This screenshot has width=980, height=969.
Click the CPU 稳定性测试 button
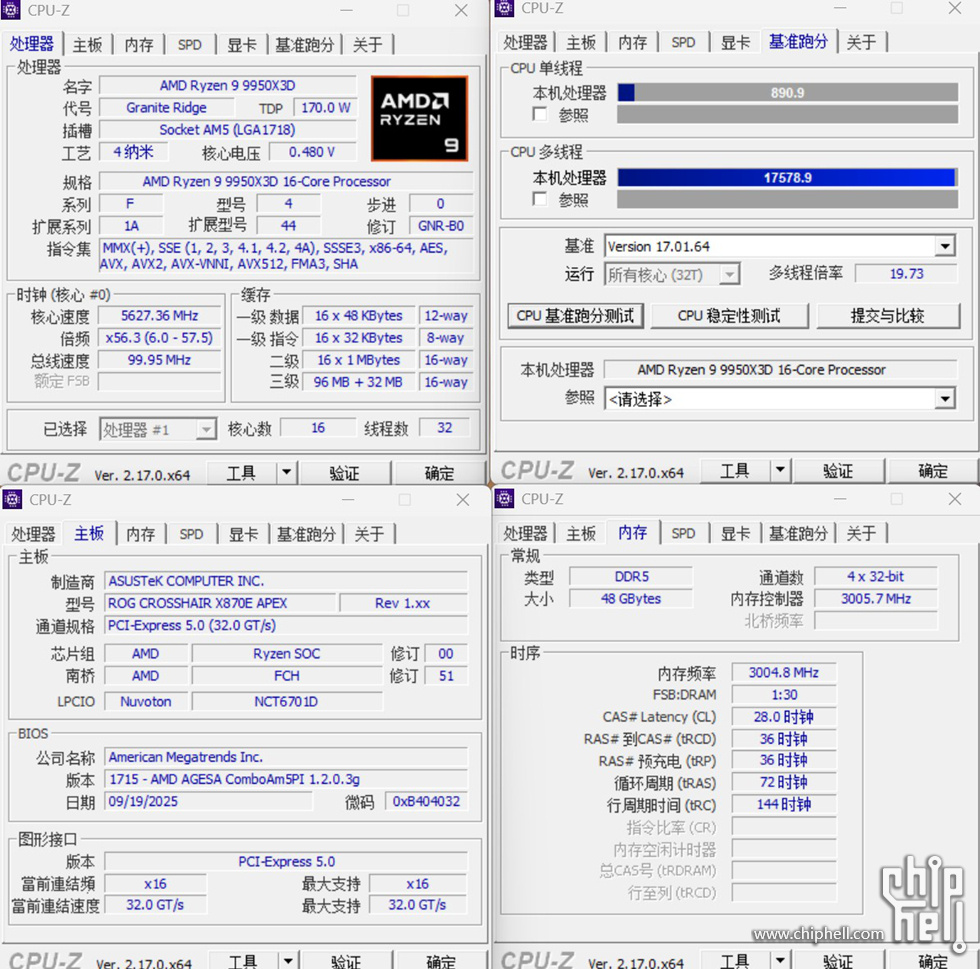click(x=729, y=316)
